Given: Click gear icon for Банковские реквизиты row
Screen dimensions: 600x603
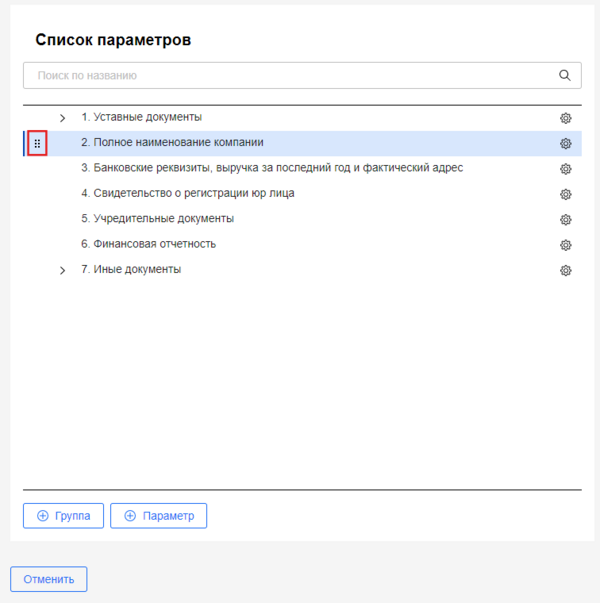Looking at the screenshot, I should (565, 169).
